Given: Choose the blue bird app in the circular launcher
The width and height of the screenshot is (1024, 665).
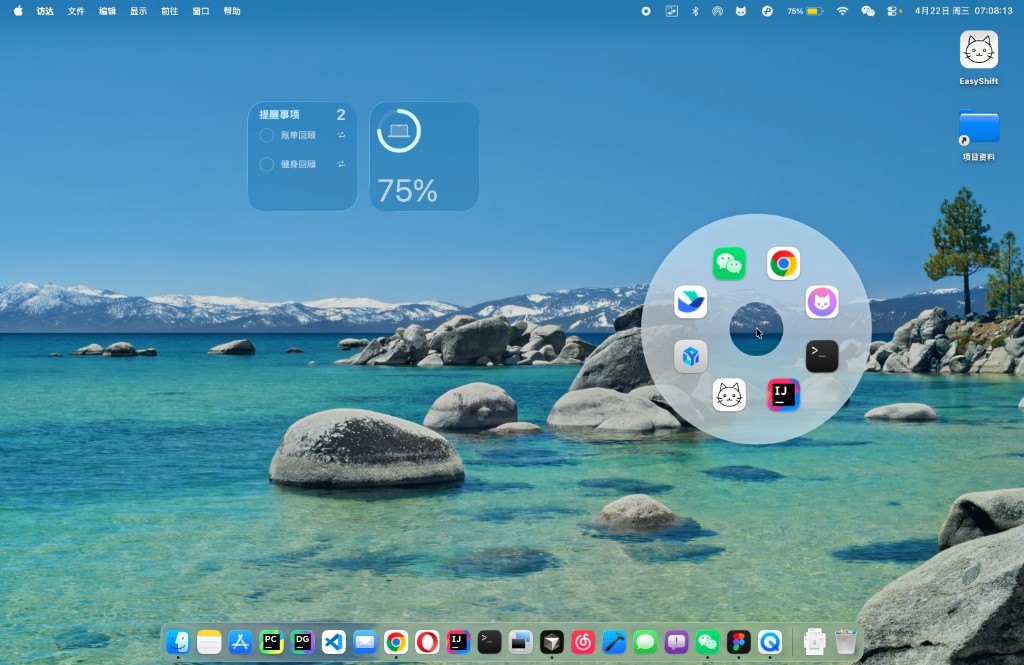Looking at the screenshot, I should tap(690, 302).
